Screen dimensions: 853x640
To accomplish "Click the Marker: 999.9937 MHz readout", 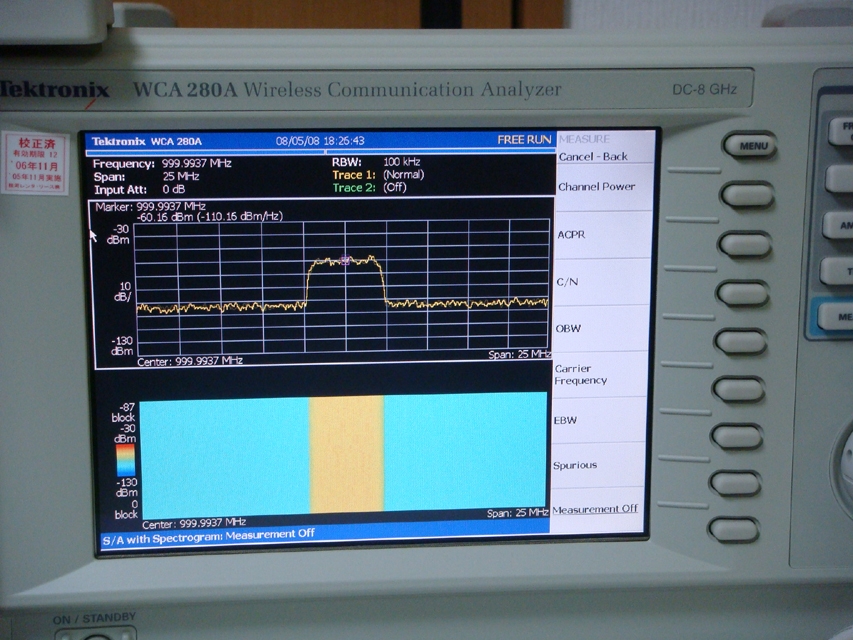I will (x=151, y=207).
